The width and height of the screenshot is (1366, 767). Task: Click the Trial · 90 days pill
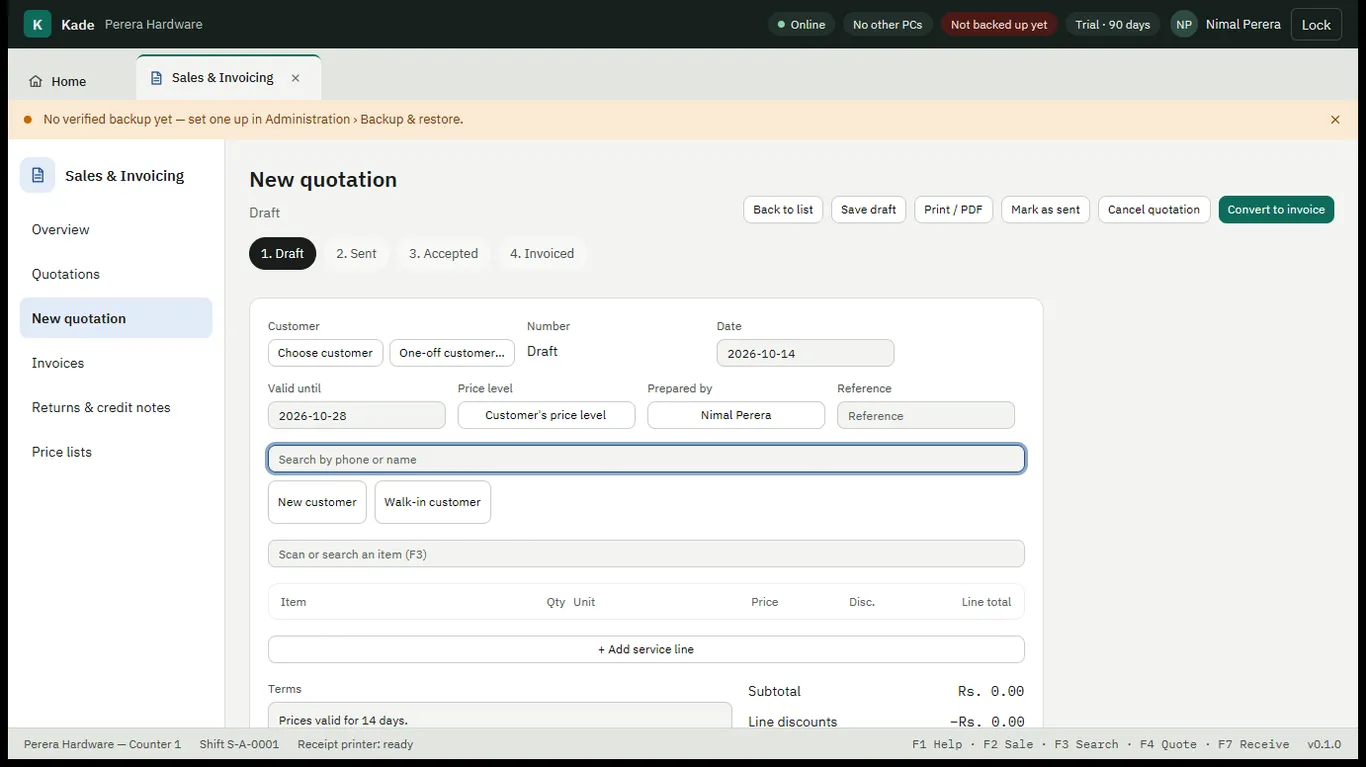[1112, 24]
